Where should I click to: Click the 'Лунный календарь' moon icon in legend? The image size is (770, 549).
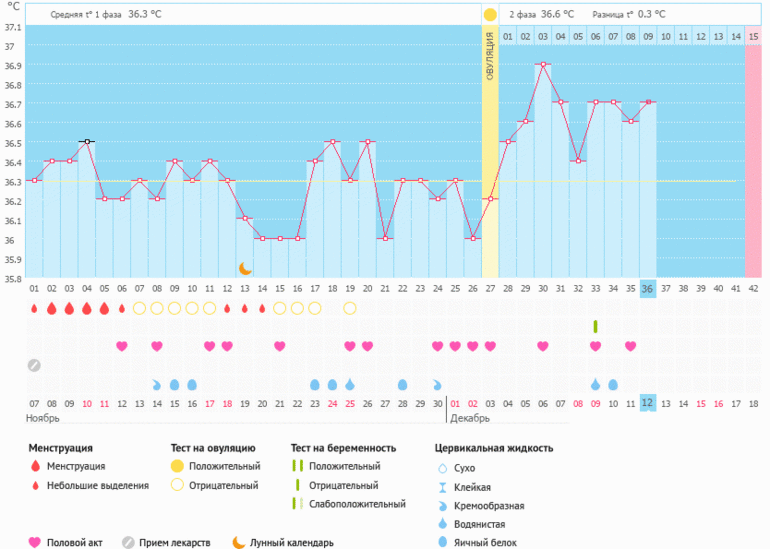(238, 542)
